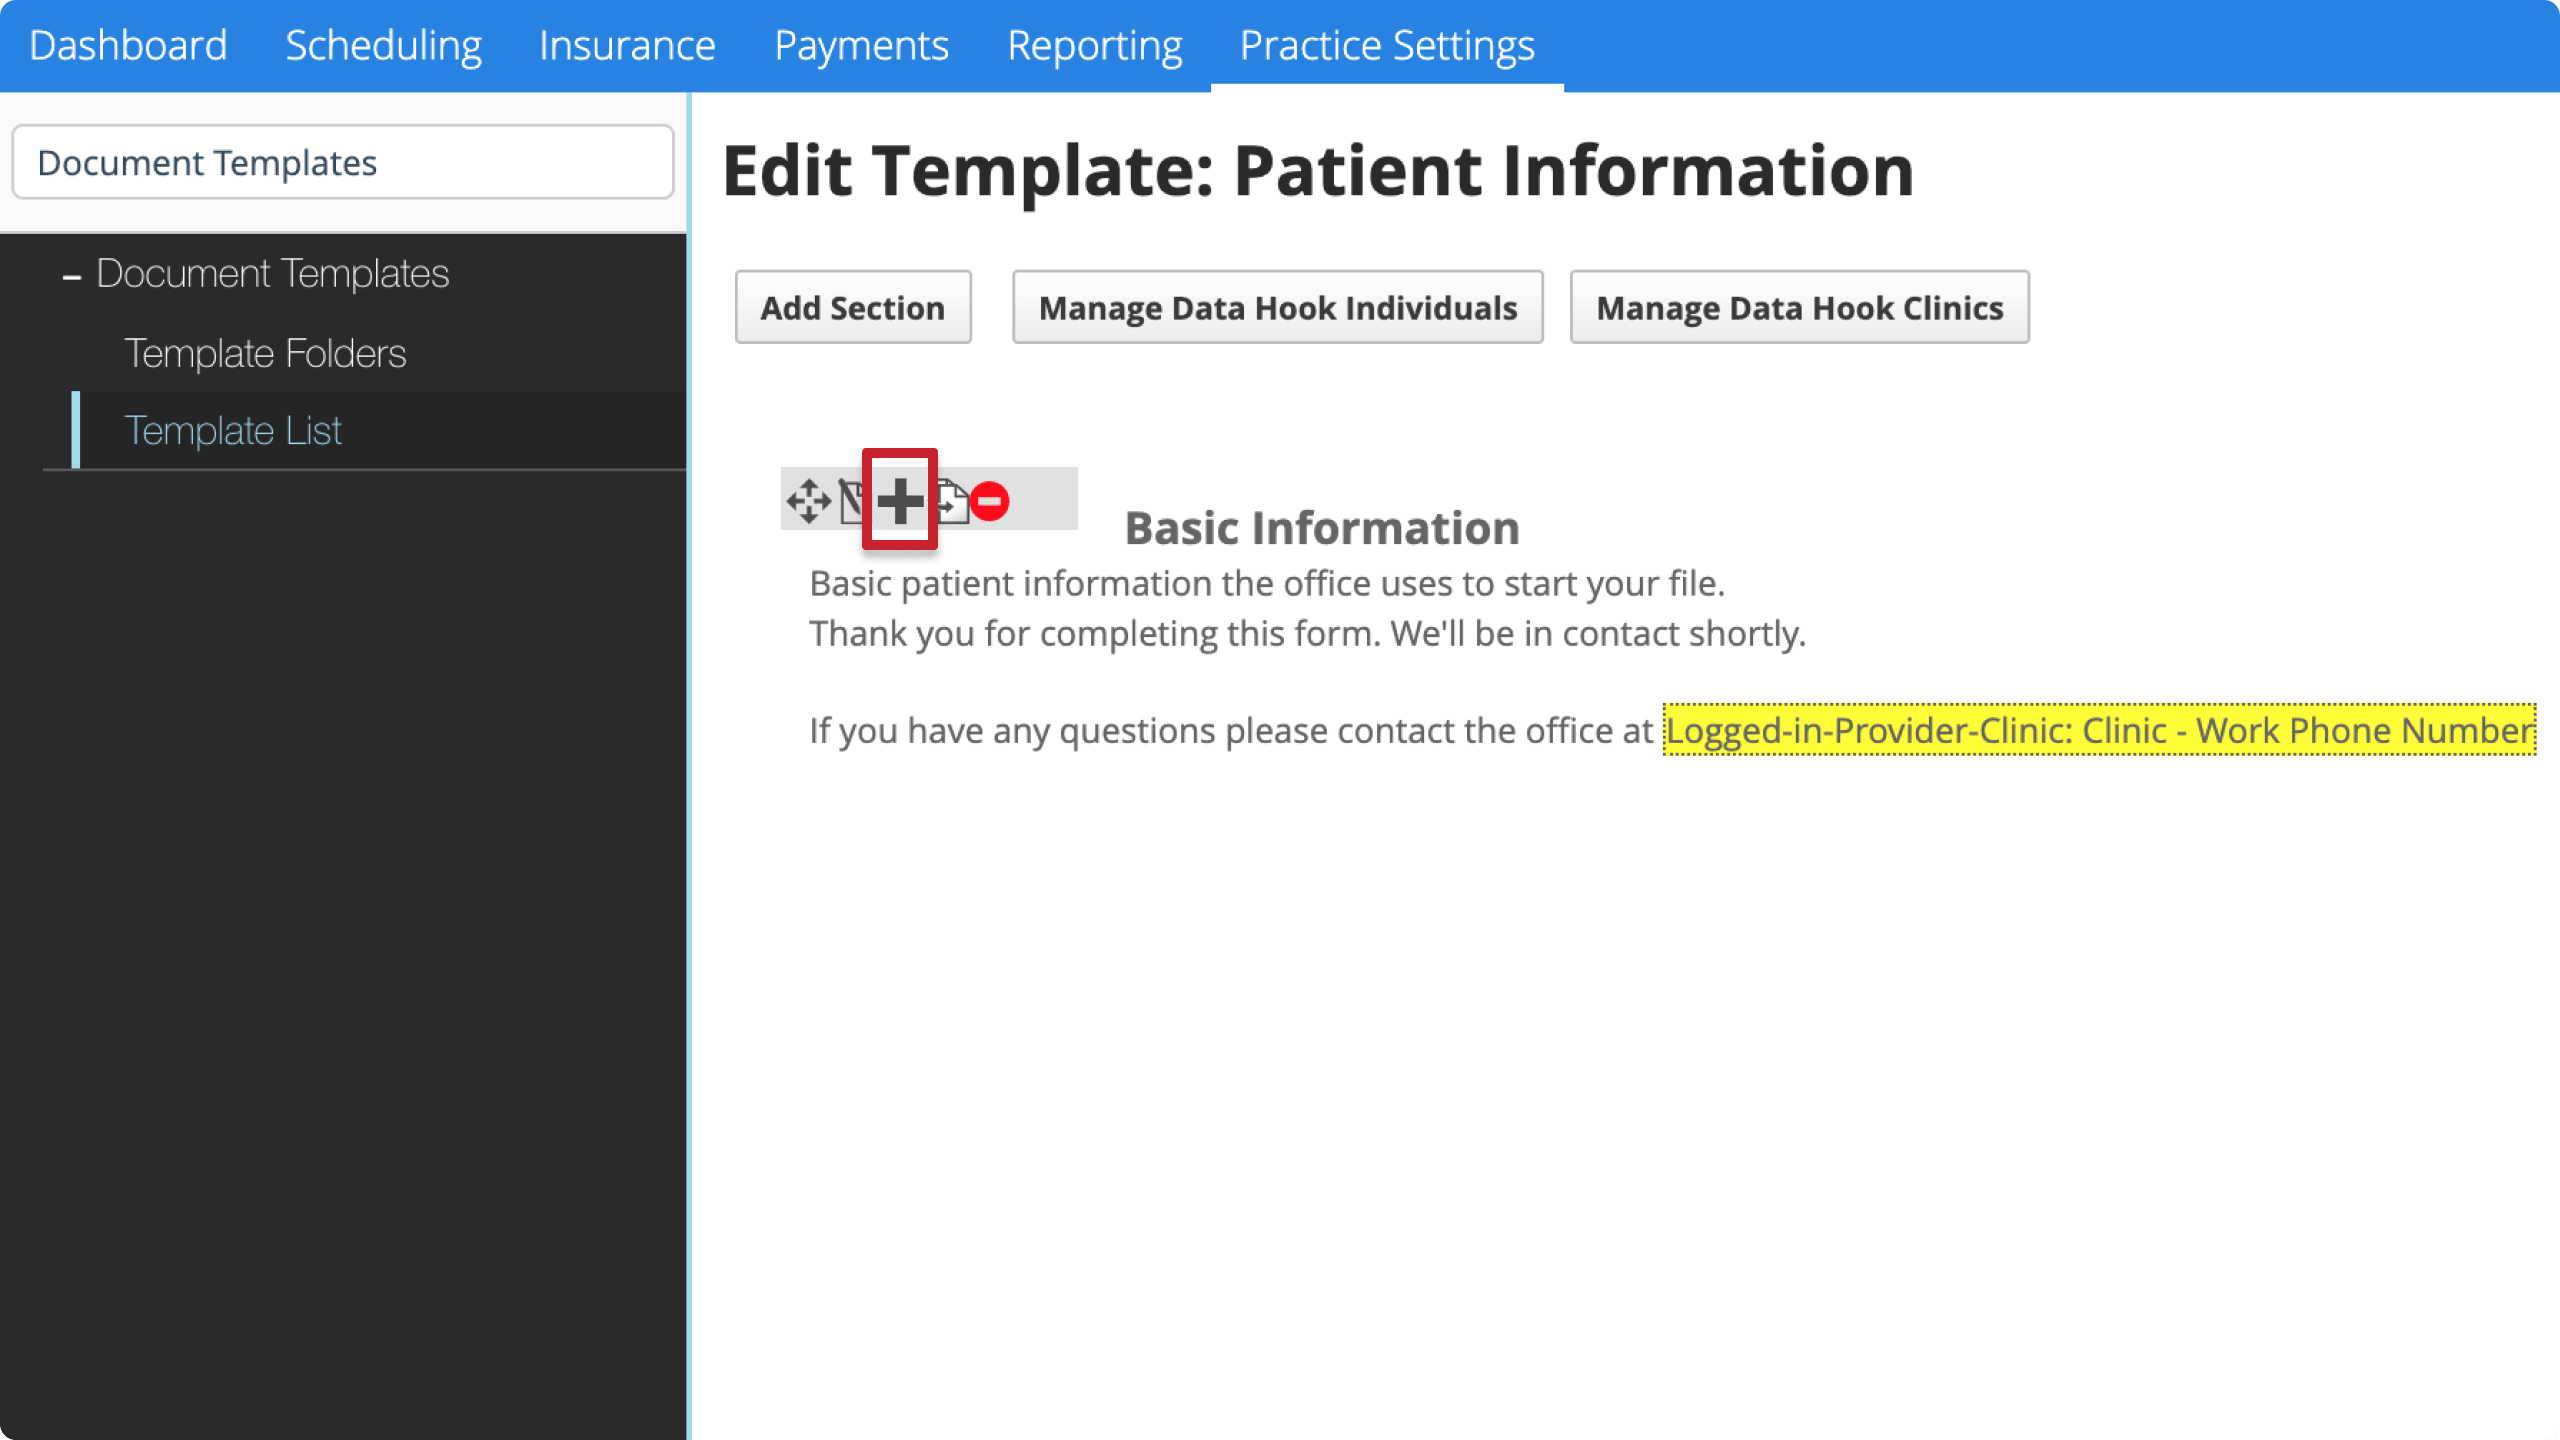Click the Add Section button
This screenshot has width=2560, height=1440.
[853, 306]
